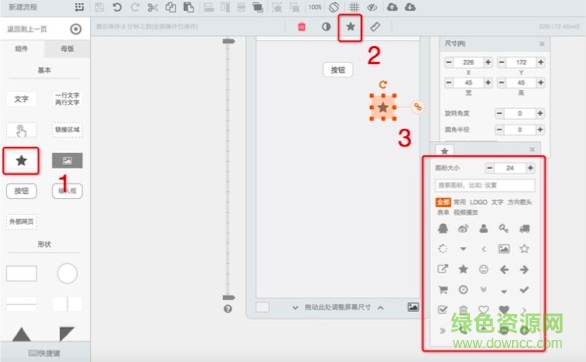586x362 pixels.
Task: Select the two-line 一行文字 component
Action: click(x=67, y=99)
